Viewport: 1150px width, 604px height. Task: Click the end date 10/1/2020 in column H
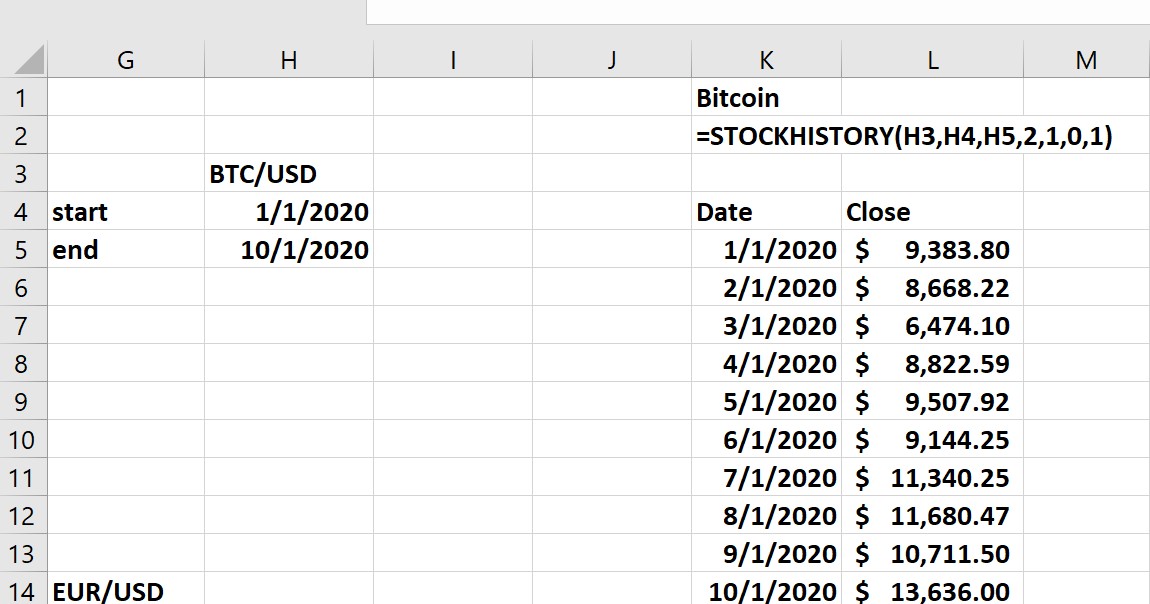(x=288, y=250)
